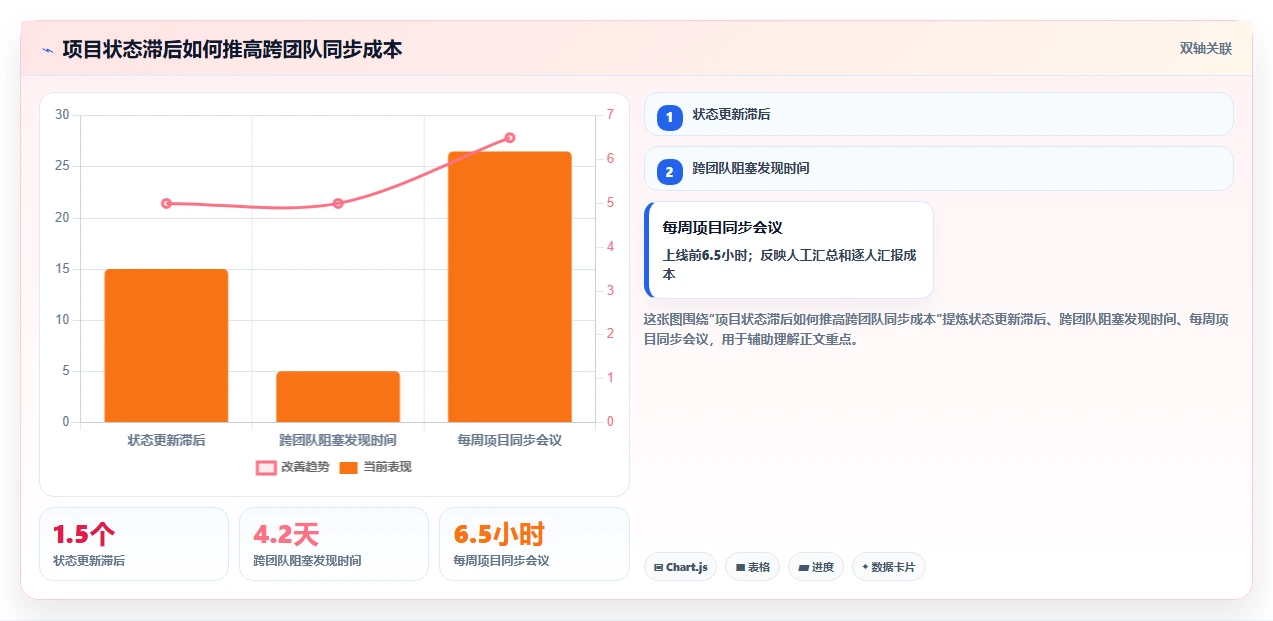This screenshot has width=1273, height=621.
Task: Click the description paragraph starting 这张图围绕
Action: [x=938, y=329]
